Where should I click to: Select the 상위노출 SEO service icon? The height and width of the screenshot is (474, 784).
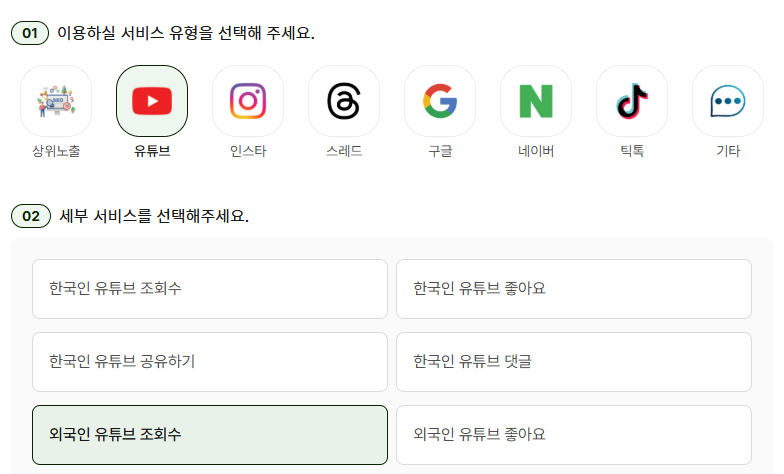[x=56, y=101]
